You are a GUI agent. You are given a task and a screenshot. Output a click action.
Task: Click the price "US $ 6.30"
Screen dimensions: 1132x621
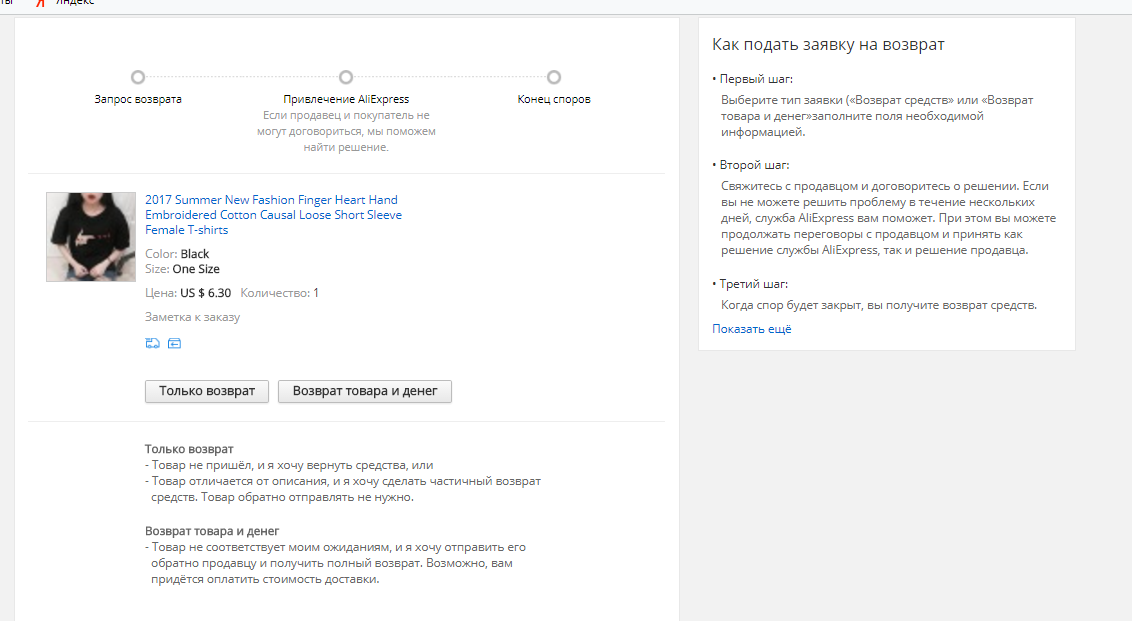tap(205, 293)
